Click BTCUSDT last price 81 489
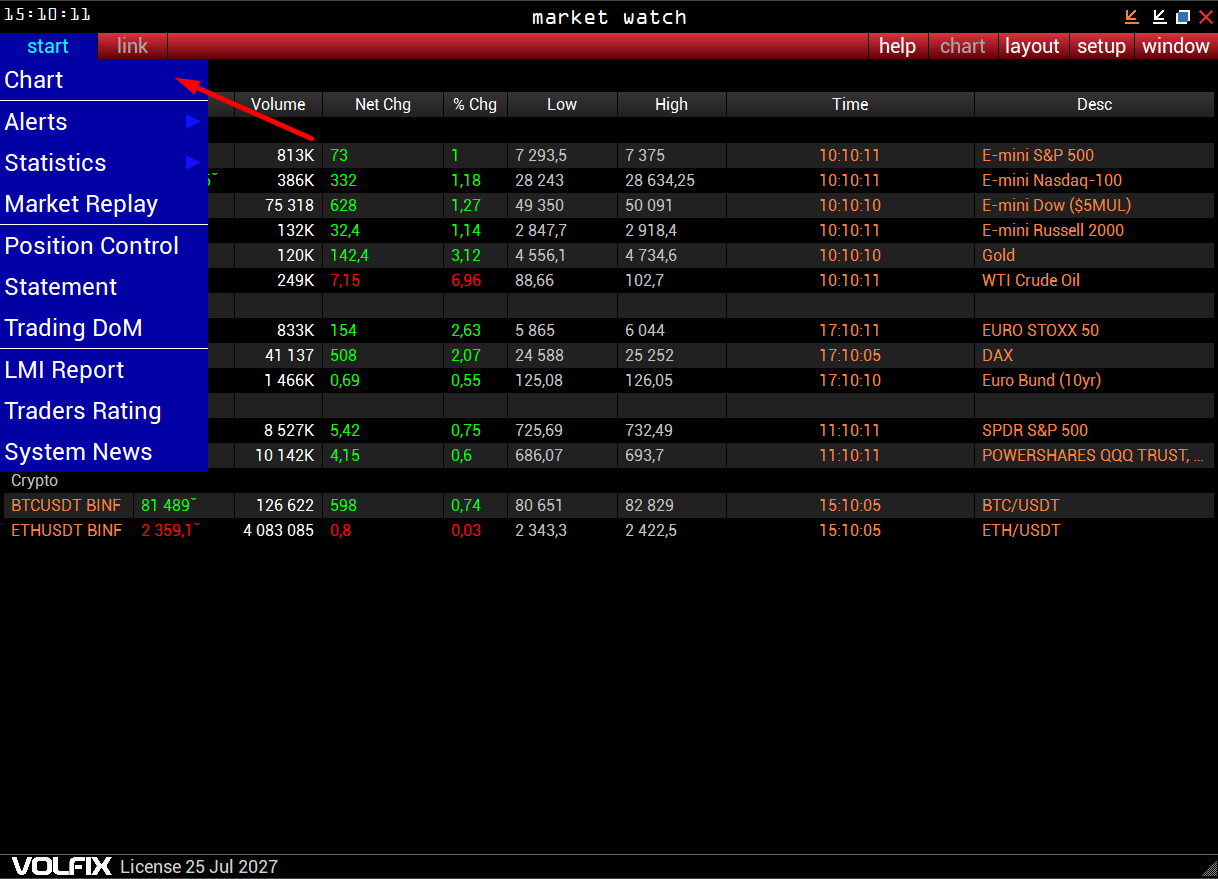This screenshot has width=1218, height=879. point(169,505)
